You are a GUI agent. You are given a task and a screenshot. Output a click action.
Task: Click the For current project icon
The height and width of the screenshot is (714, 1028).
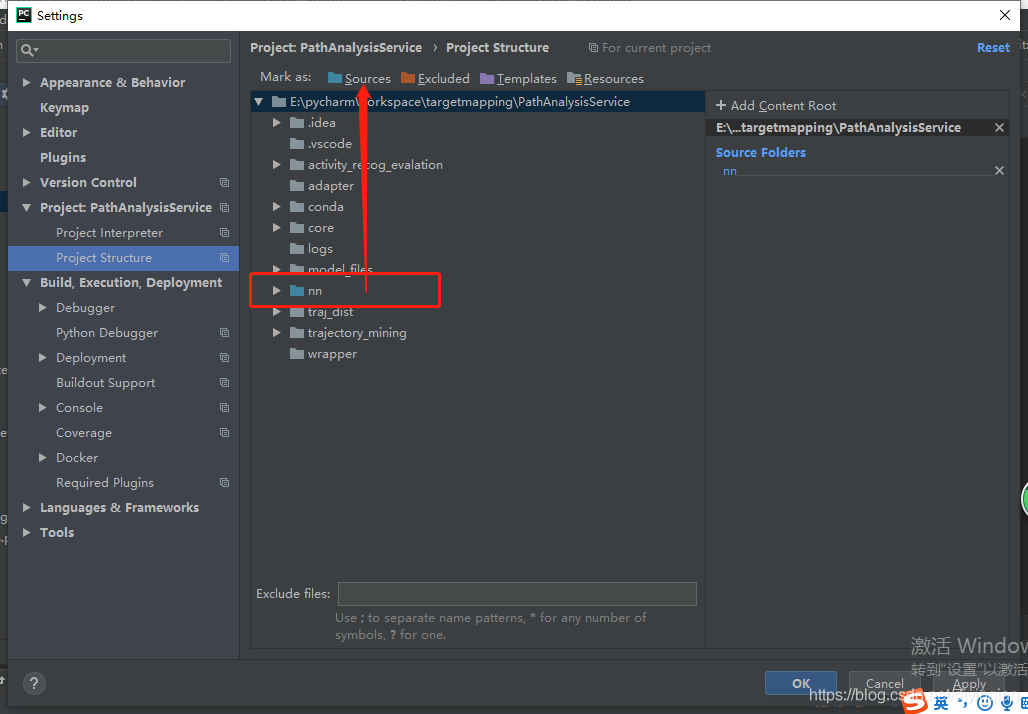click(593, 48)
